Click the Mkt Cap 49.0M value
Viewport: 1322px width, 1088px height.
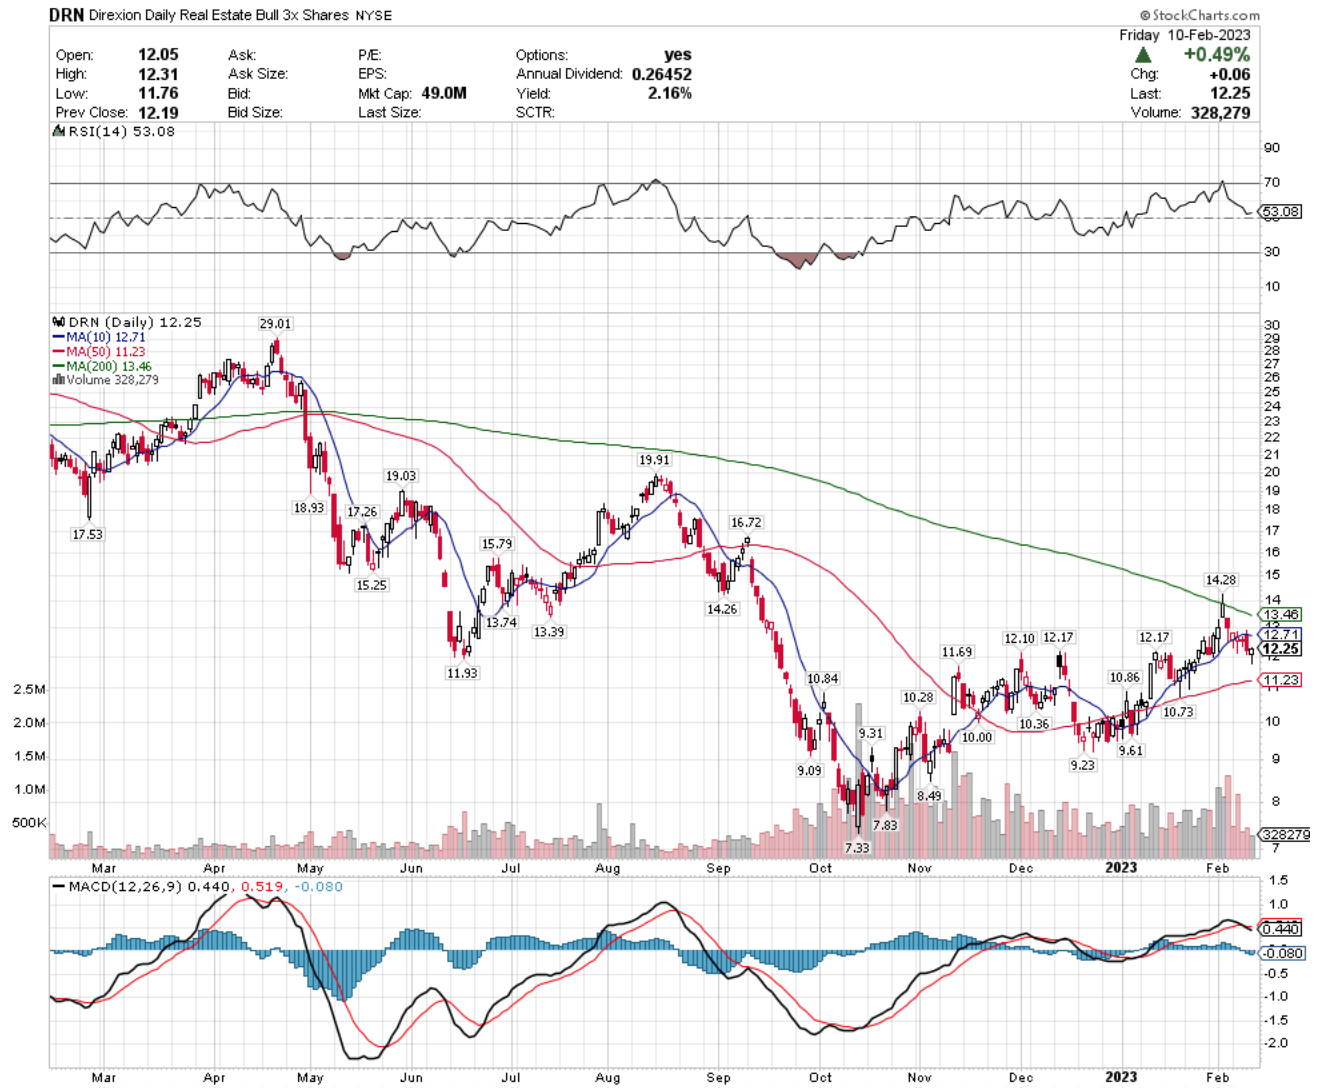pos(444,93)
